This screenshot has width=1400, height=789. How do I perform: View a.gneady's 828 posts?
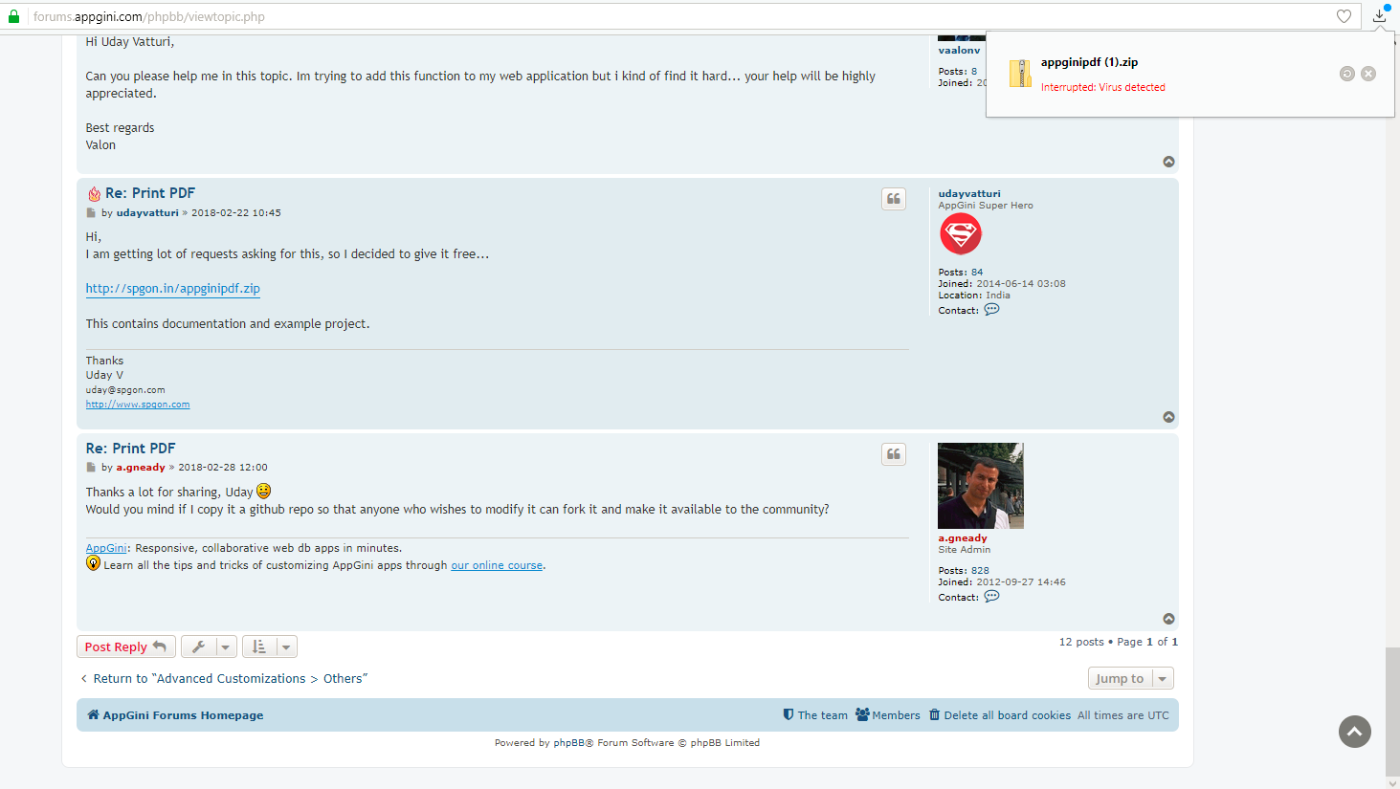click(x=980, y=571)
